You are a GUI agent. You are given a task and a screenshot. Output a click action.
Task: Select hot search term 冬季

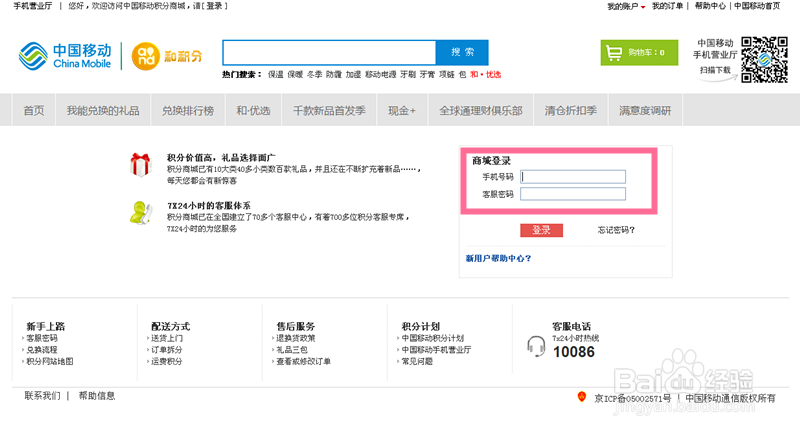(314, 74)
